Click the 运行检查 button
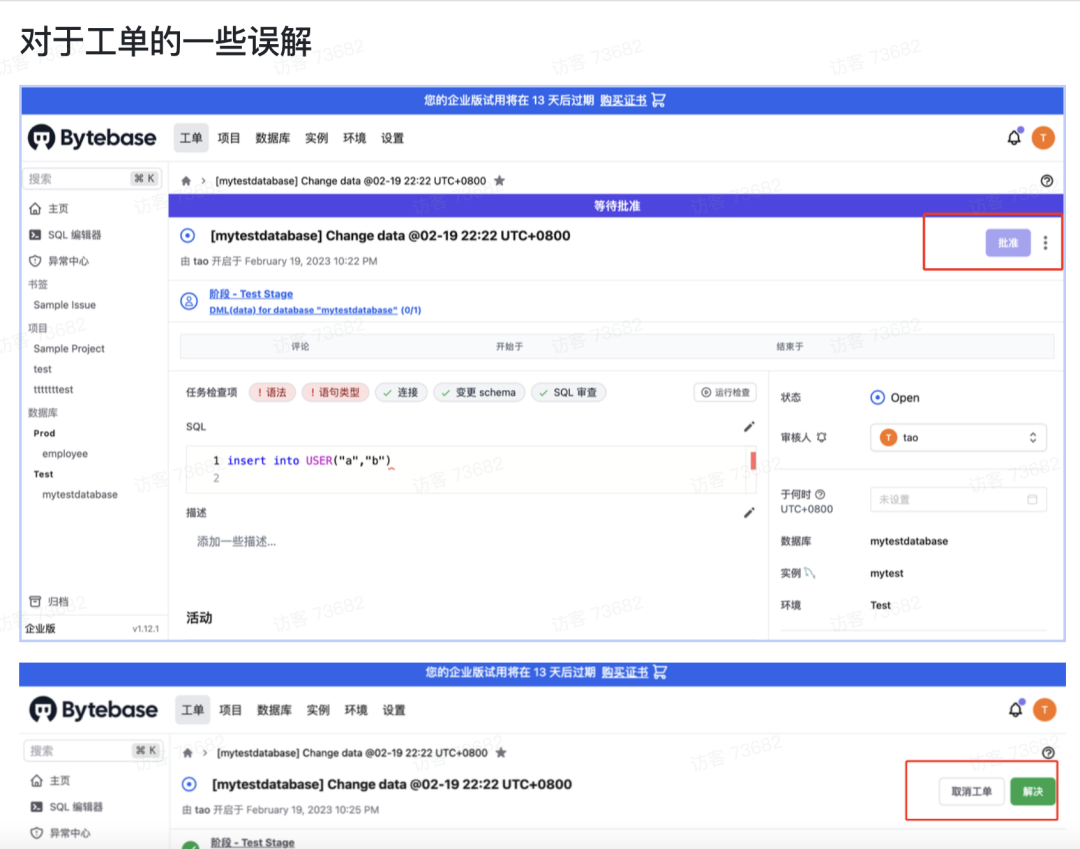Viewport: 1080px width, 849px height. pos(725,392)
